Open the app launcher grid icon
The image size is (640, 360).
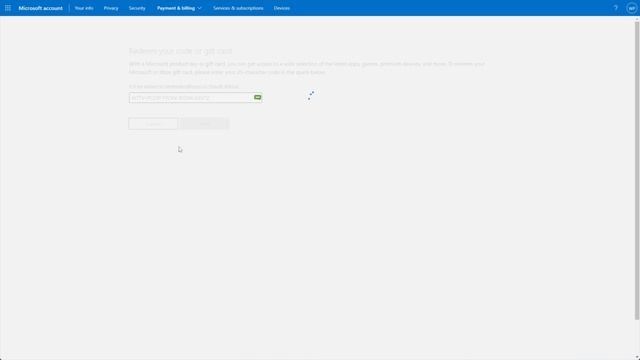(x=8, y=8)
